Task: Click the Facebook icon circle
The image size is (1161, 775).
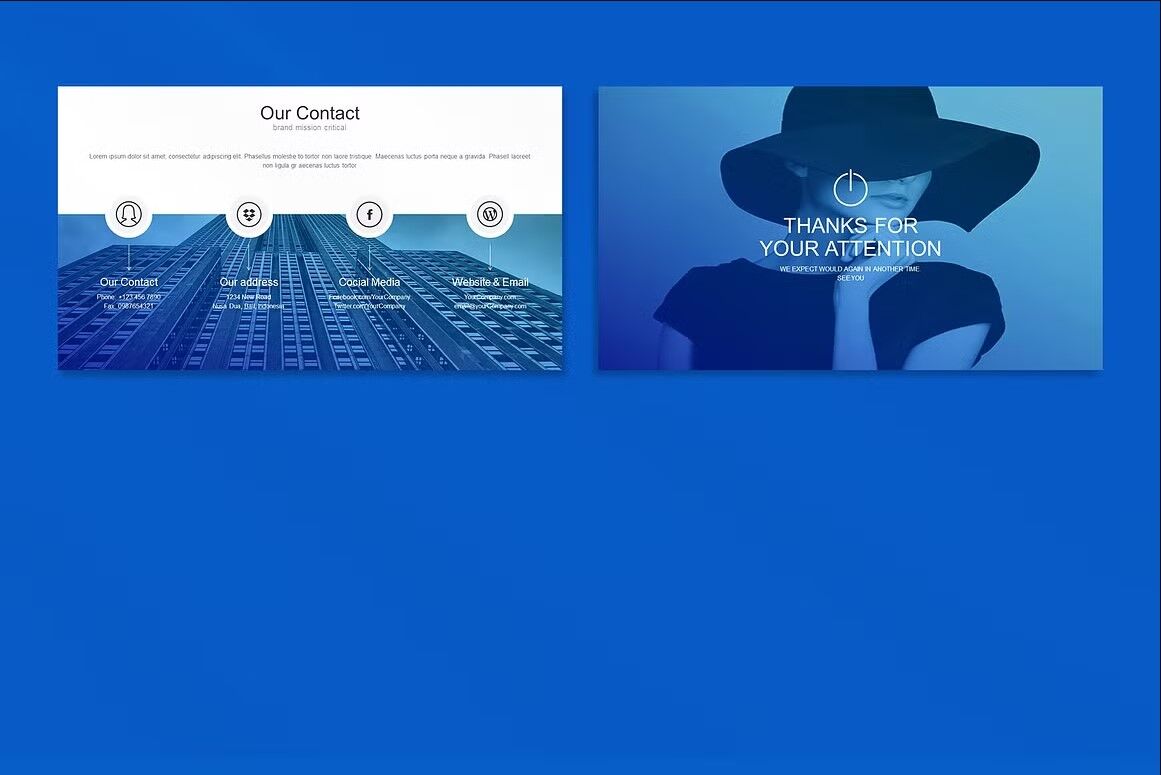Action: tap(370, 214)
